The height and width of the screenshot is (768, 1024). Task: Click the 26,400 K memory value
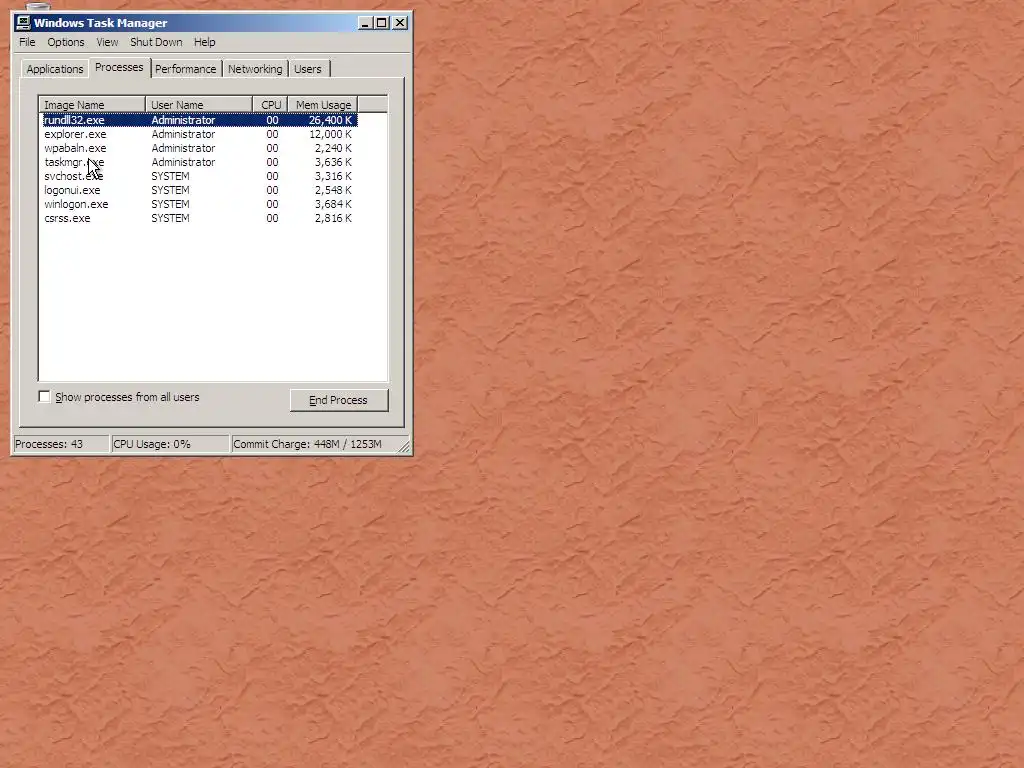point(330,120)
